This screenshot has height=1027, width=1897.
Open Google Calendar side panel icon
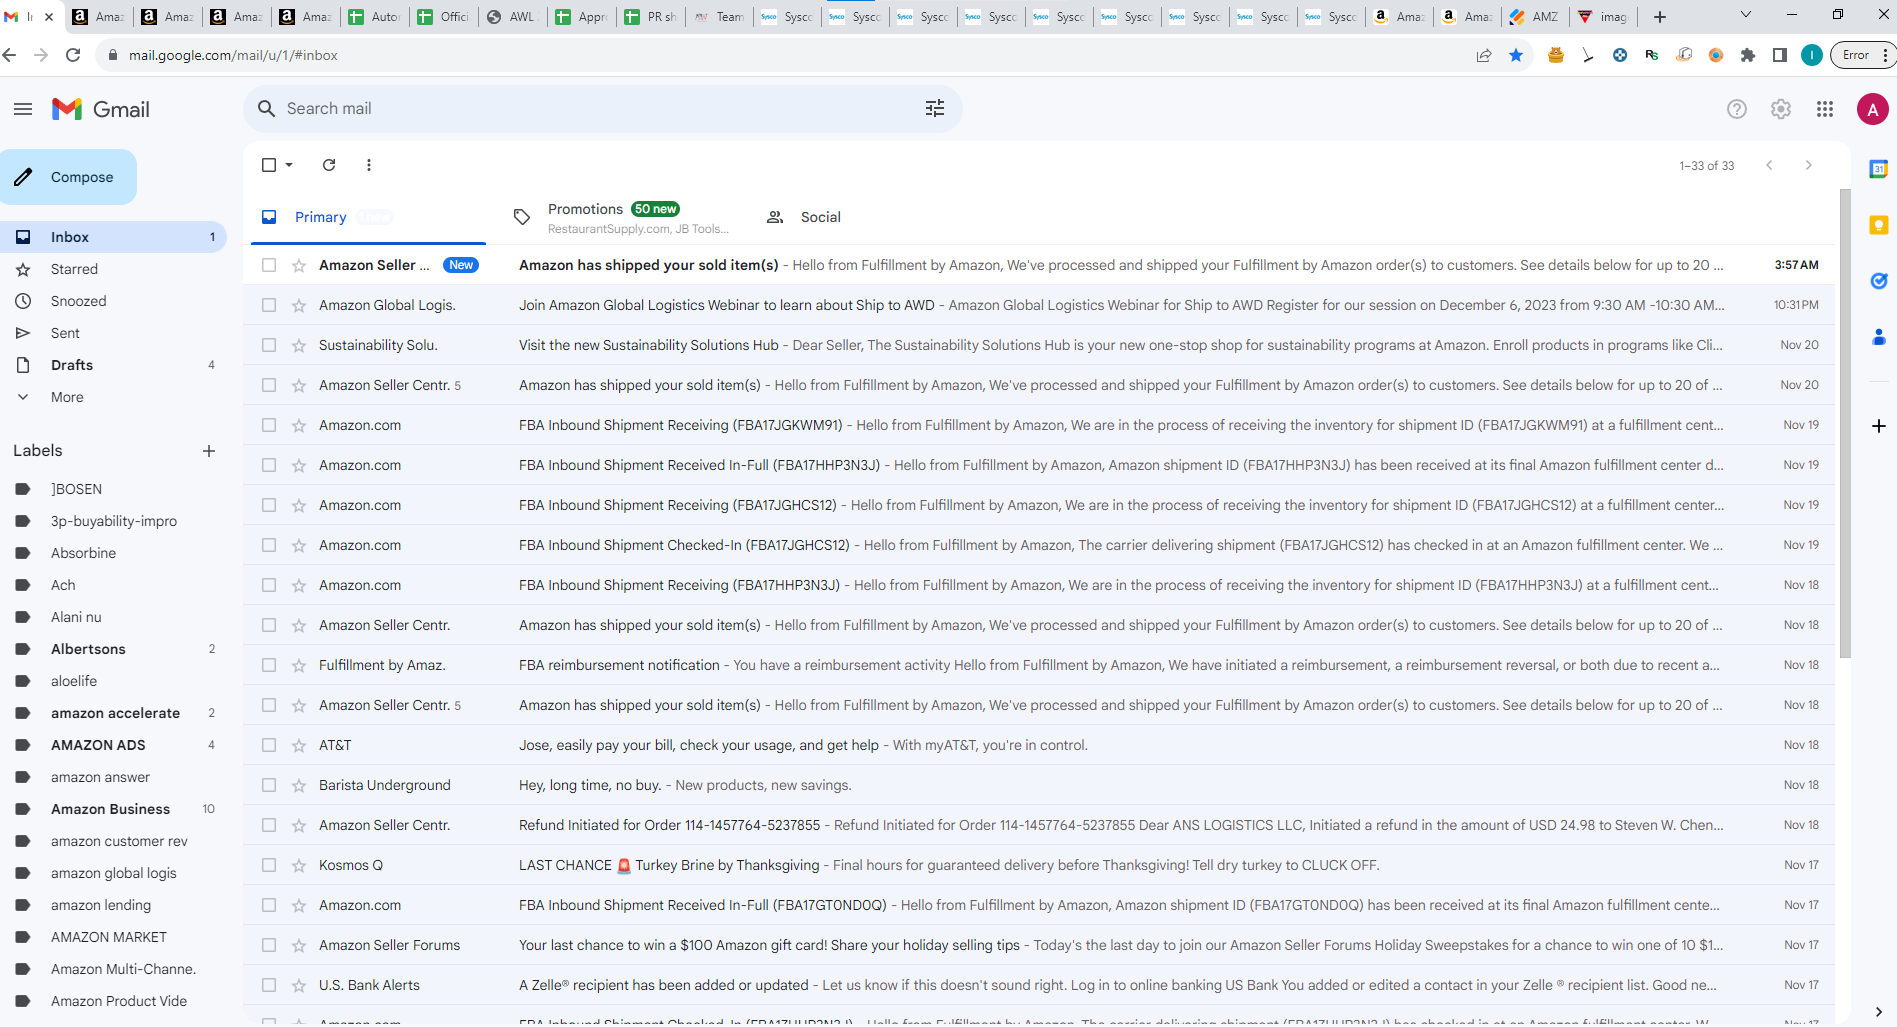(x=1879, y=169)
